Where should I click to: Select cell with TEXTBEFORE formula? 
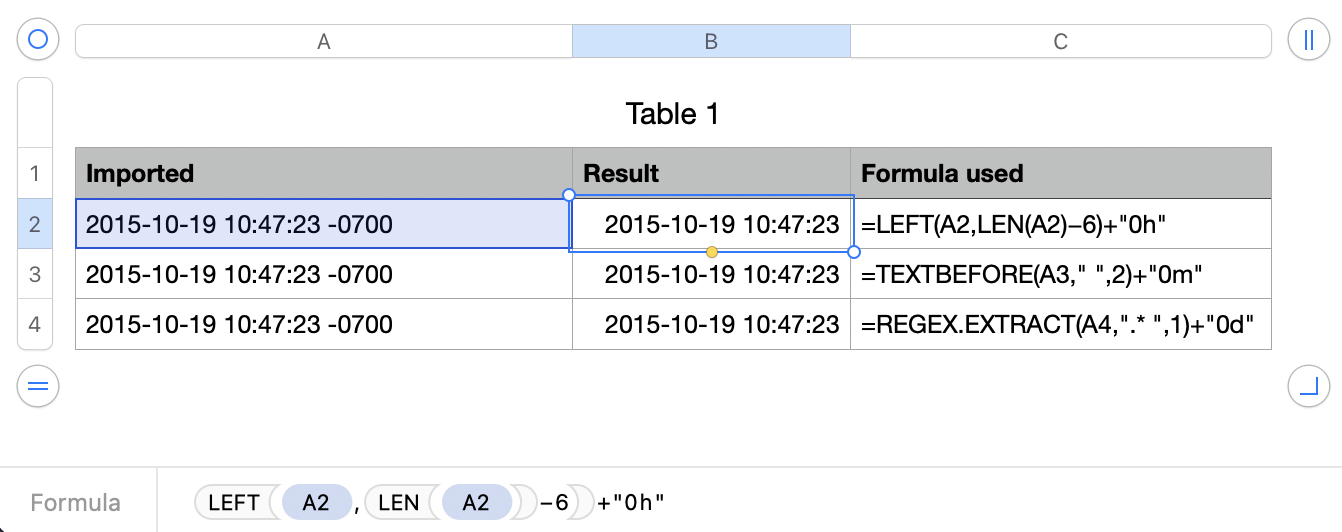pos(1060,274)
